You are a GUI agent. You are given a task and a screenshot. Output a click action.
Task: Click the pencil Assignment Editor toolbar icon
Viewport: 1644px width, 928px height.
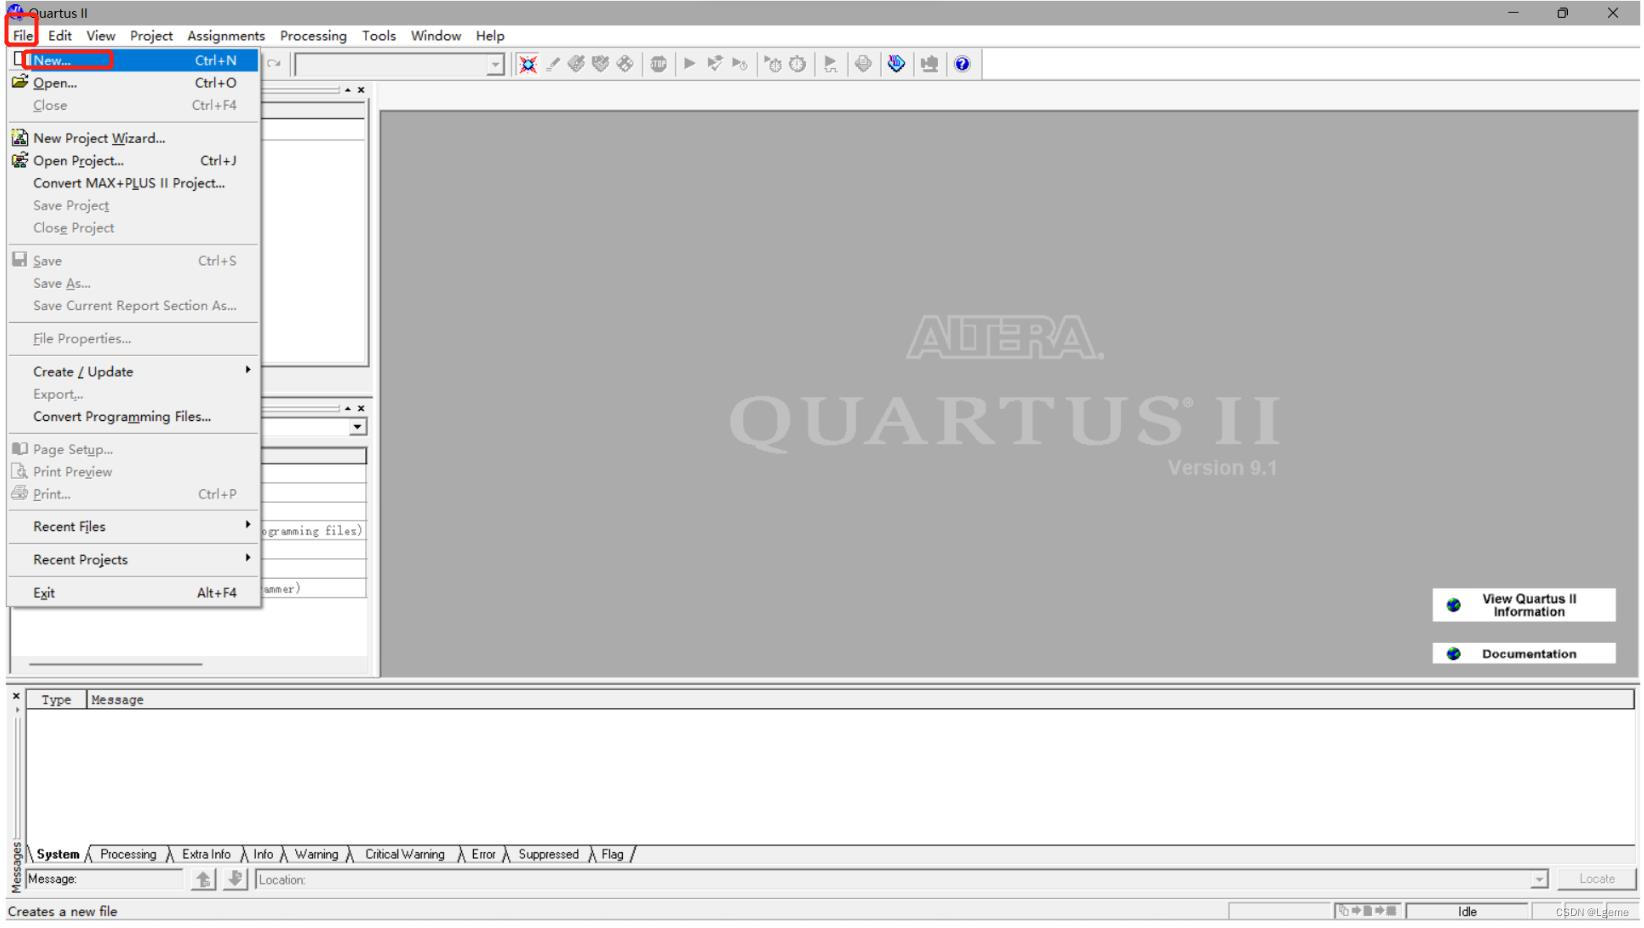point(553,64)
